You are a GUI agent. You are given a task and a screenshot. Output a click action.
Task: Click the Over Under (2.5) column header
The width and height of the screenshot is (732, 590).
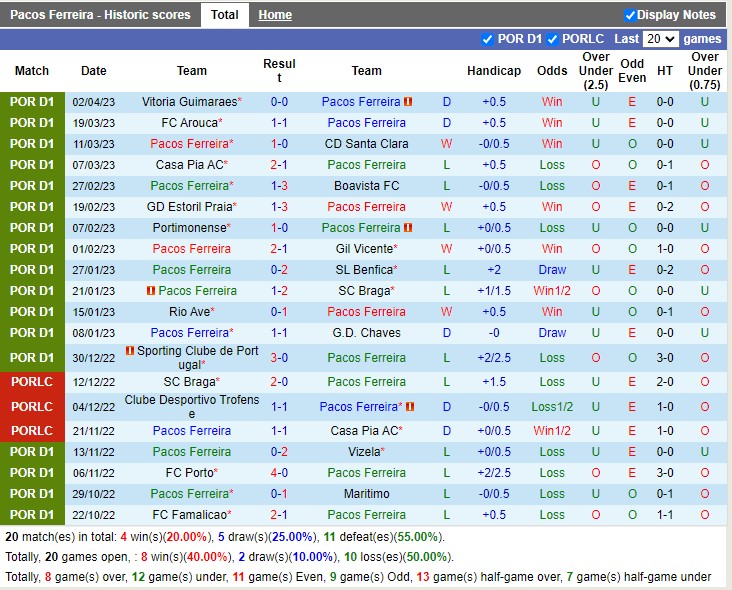[x=596, y=71]
